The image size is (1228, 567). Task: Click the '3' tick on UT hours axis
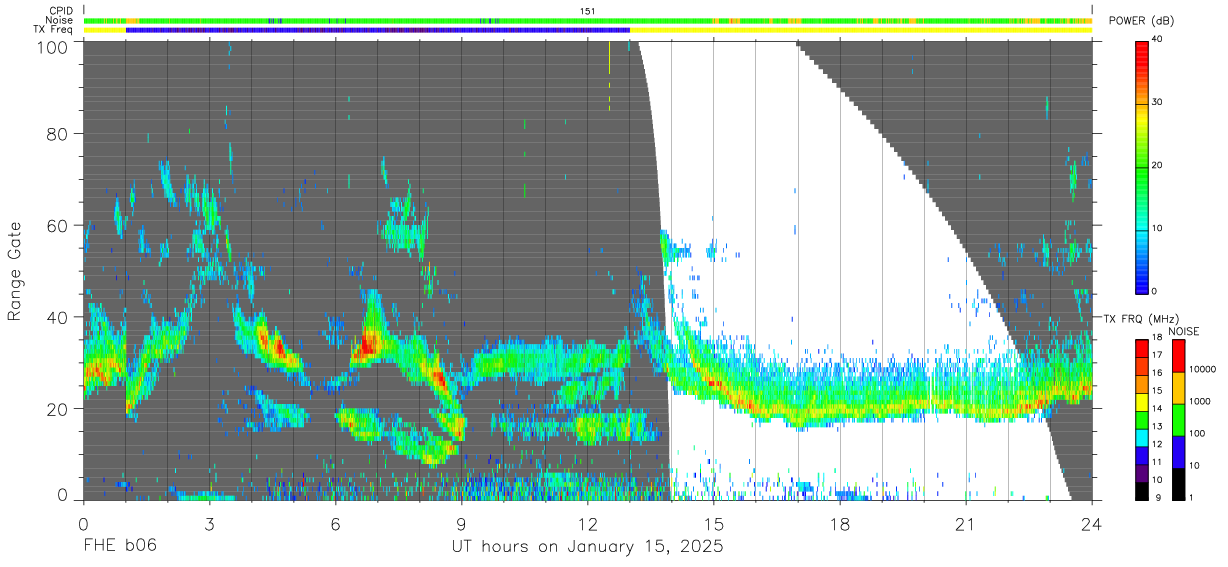pos(209,523)
